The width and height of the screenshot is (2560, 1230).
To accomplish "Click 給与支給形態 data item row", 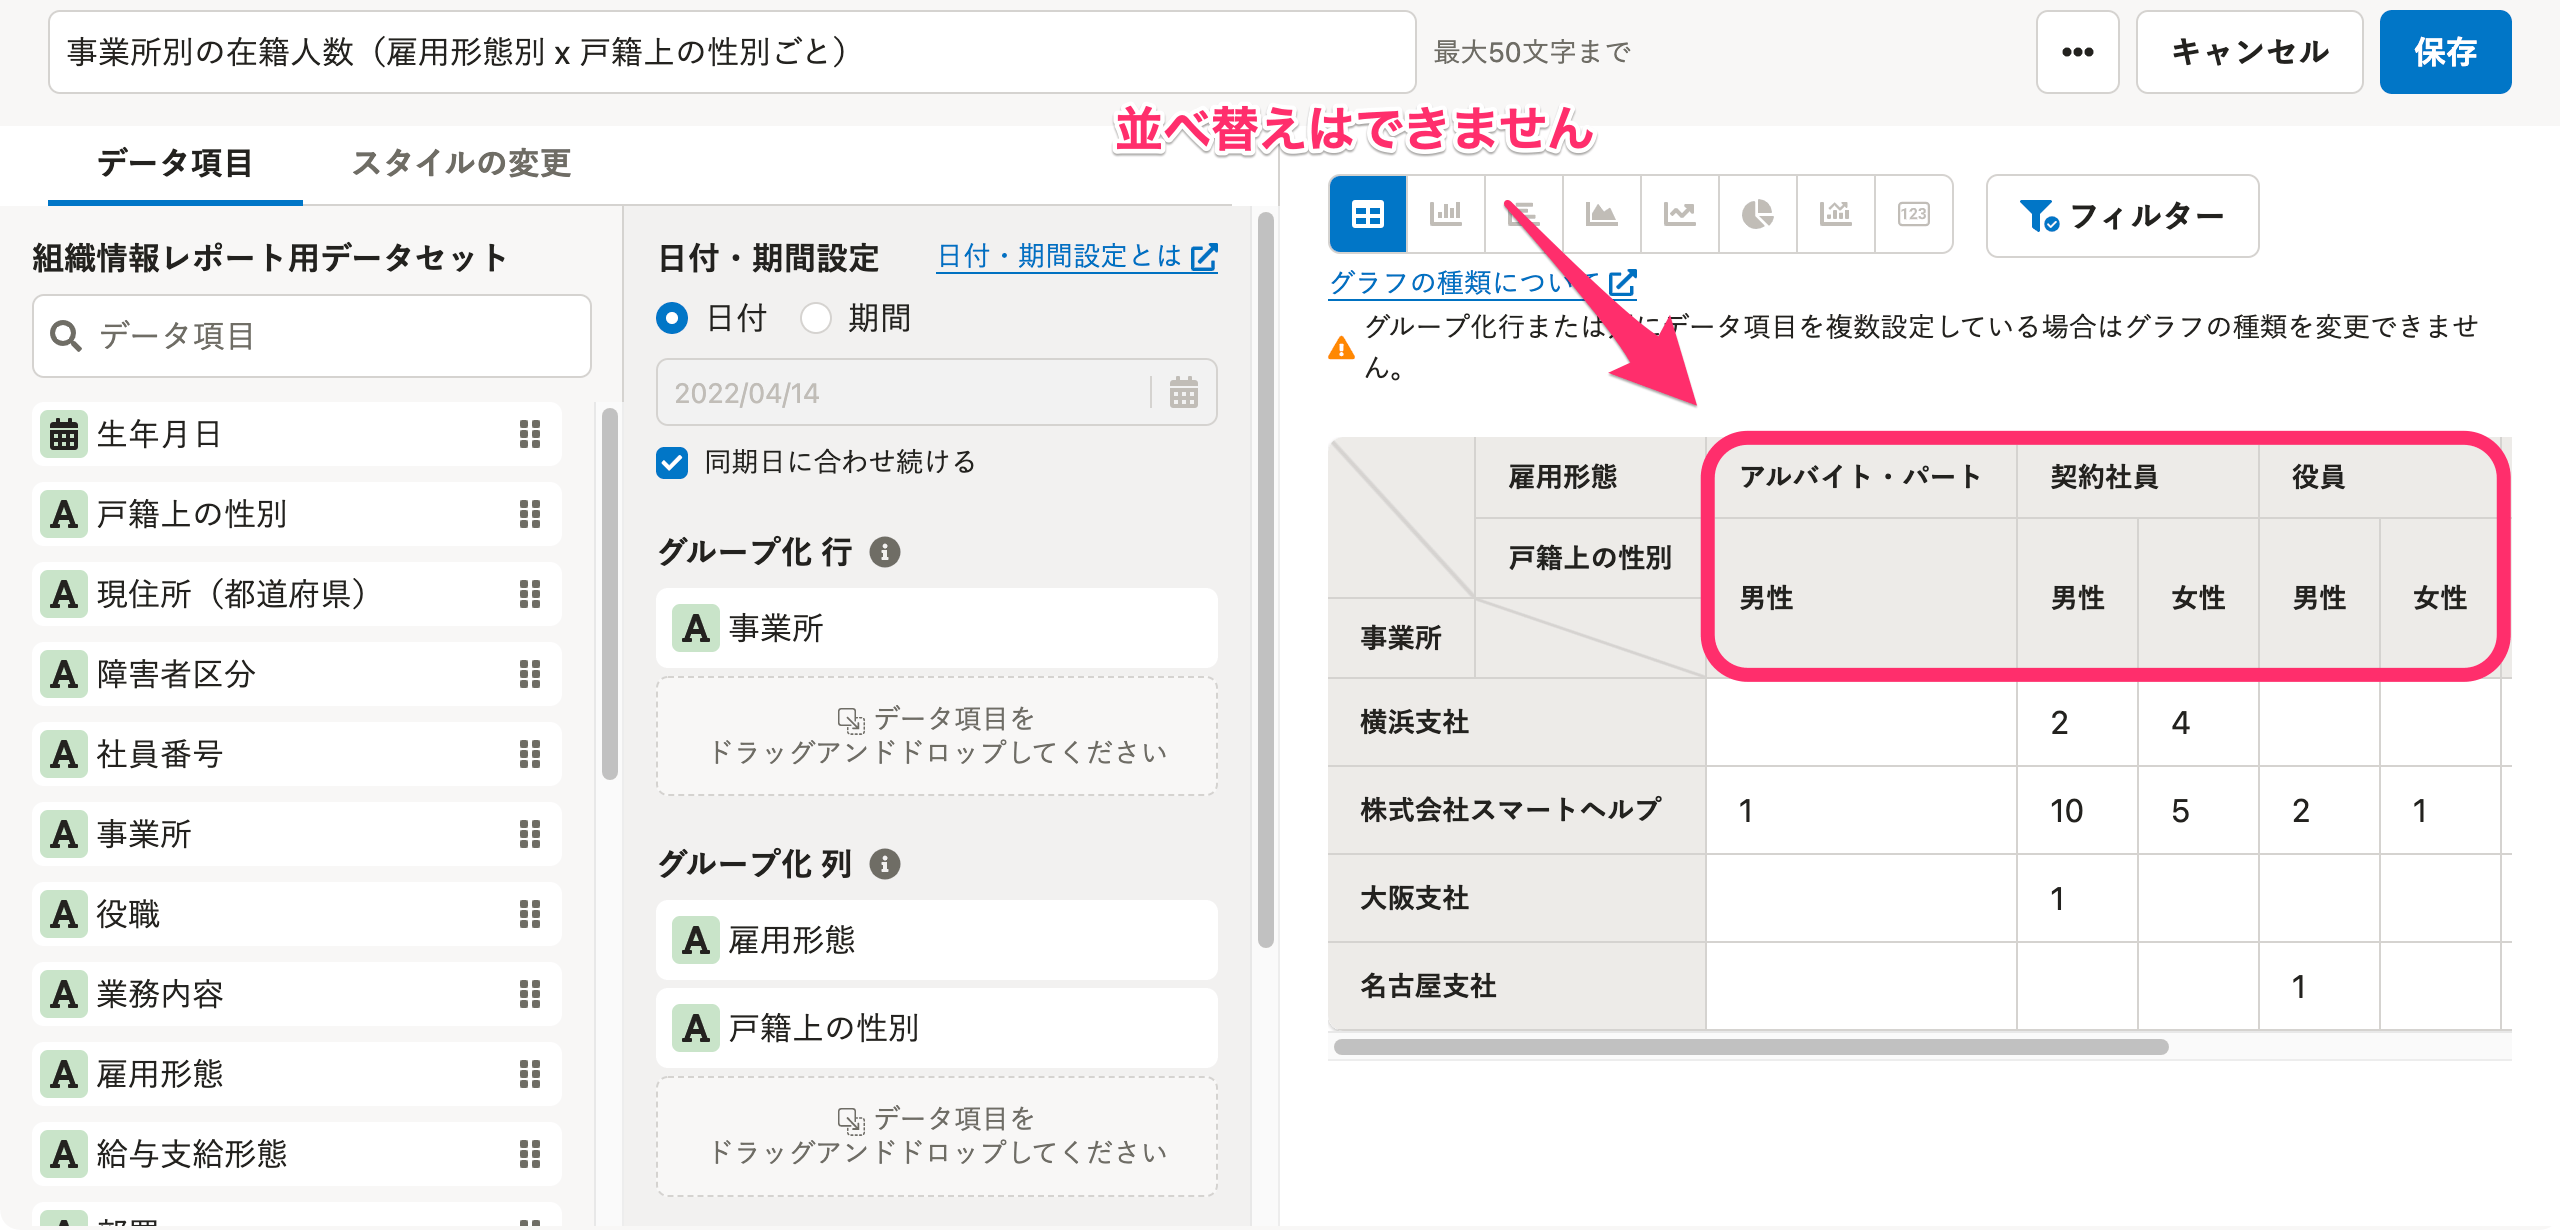I will (297, 1154).
